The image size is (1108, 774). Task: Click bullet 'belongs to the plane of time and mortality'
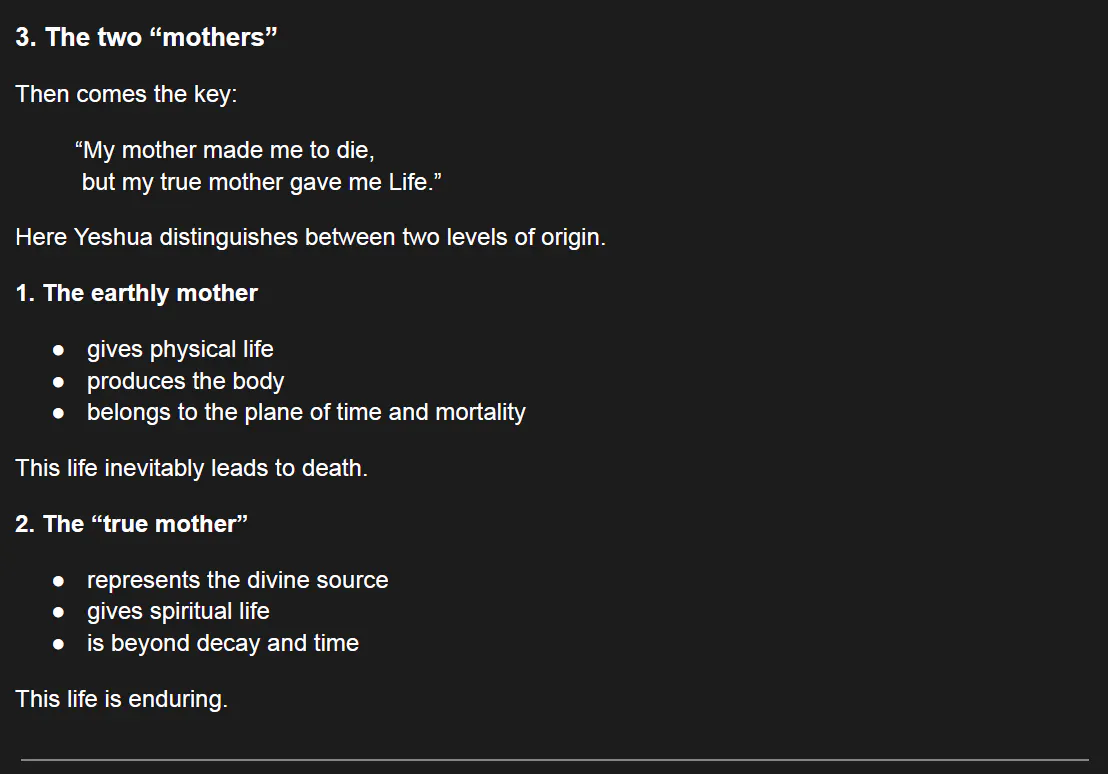(306, 412)
